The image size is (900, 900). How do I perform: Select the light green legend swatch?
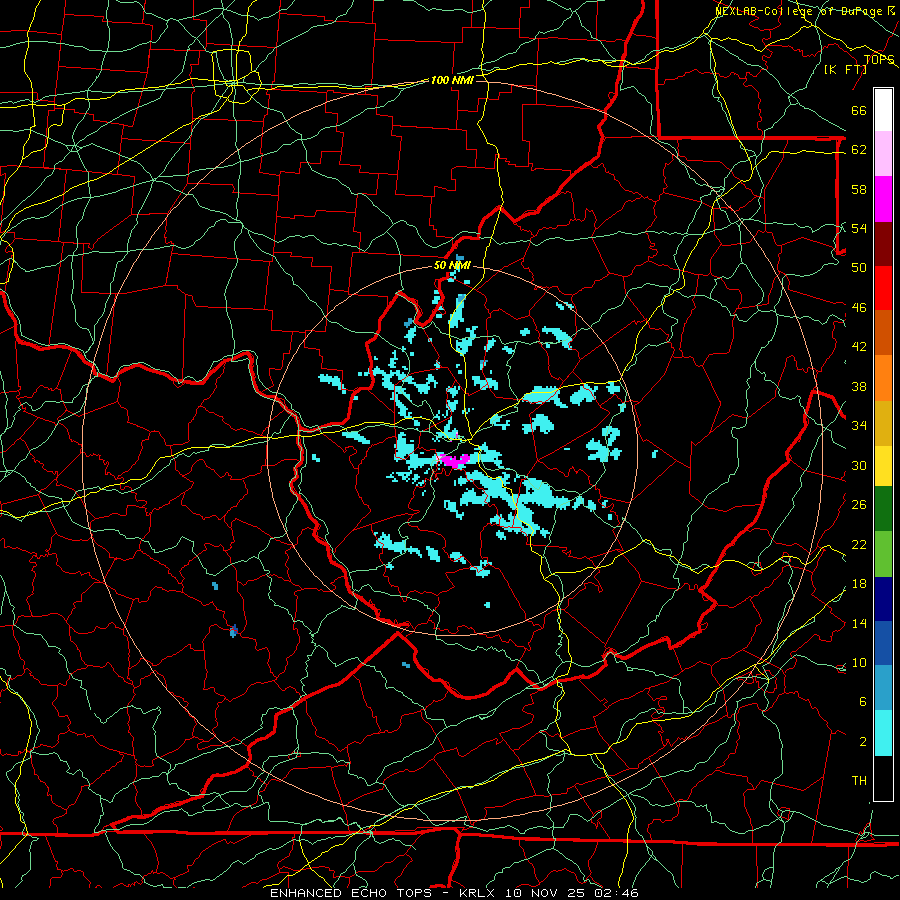click(x=883, y=556)
